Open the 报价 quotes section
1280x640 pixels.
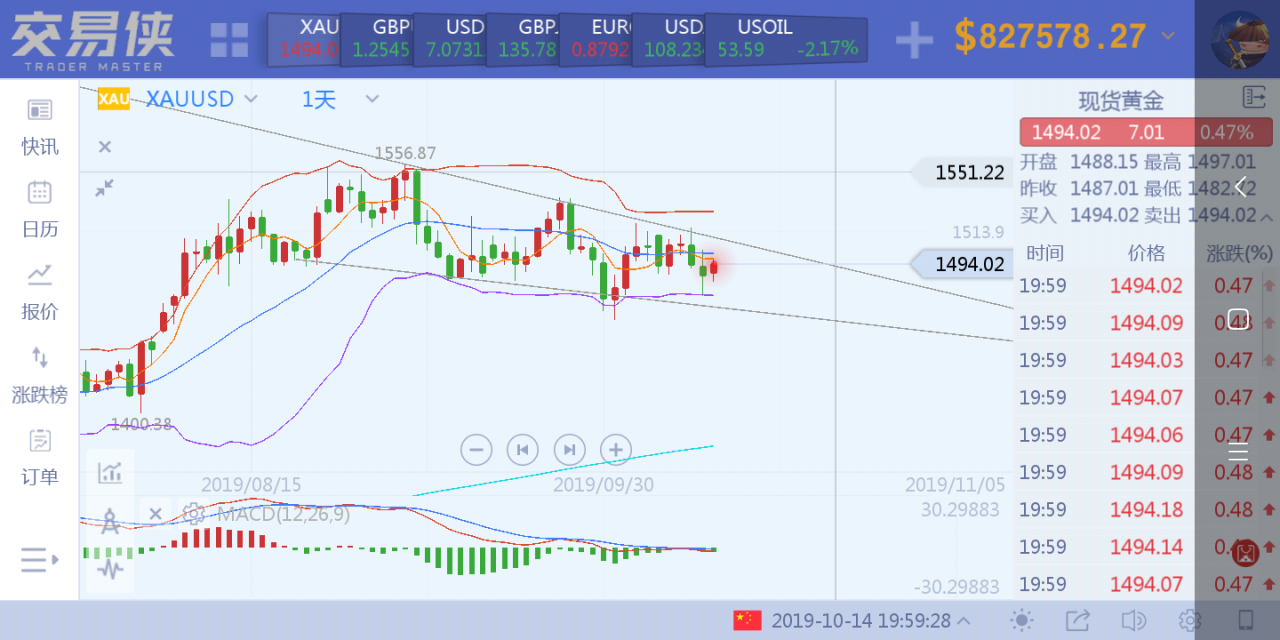(x=40, y=292)
